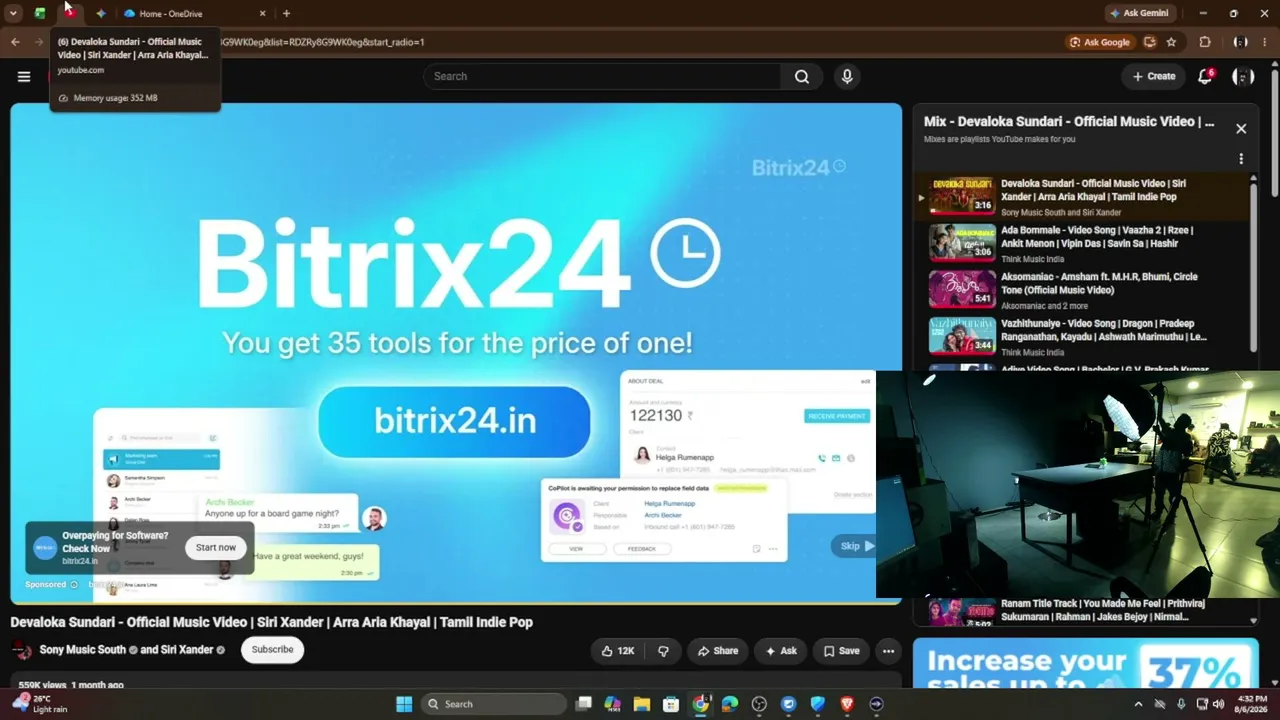1280x720 pixels.
Task: Open YouTube notifications bell
Action: pyautogui.click(x=1205, y=76)
